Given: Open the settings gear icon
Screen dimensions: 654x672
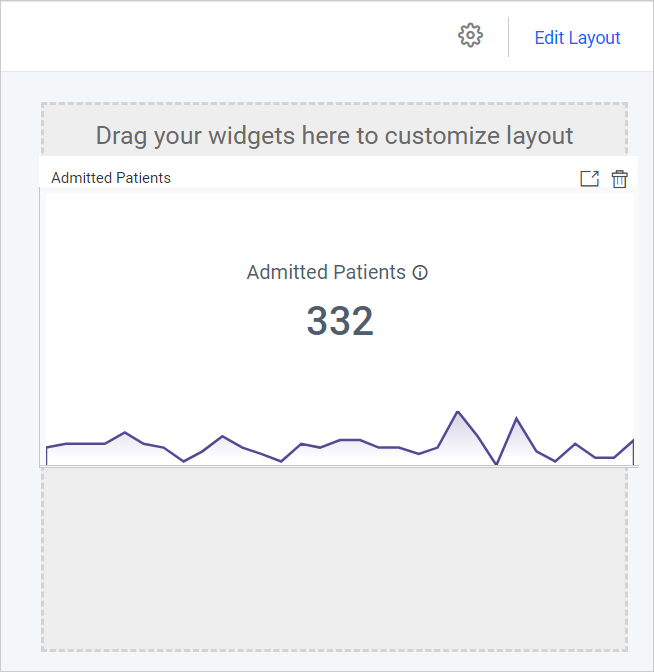Looking at the screenshot, I should pos(470,36).
